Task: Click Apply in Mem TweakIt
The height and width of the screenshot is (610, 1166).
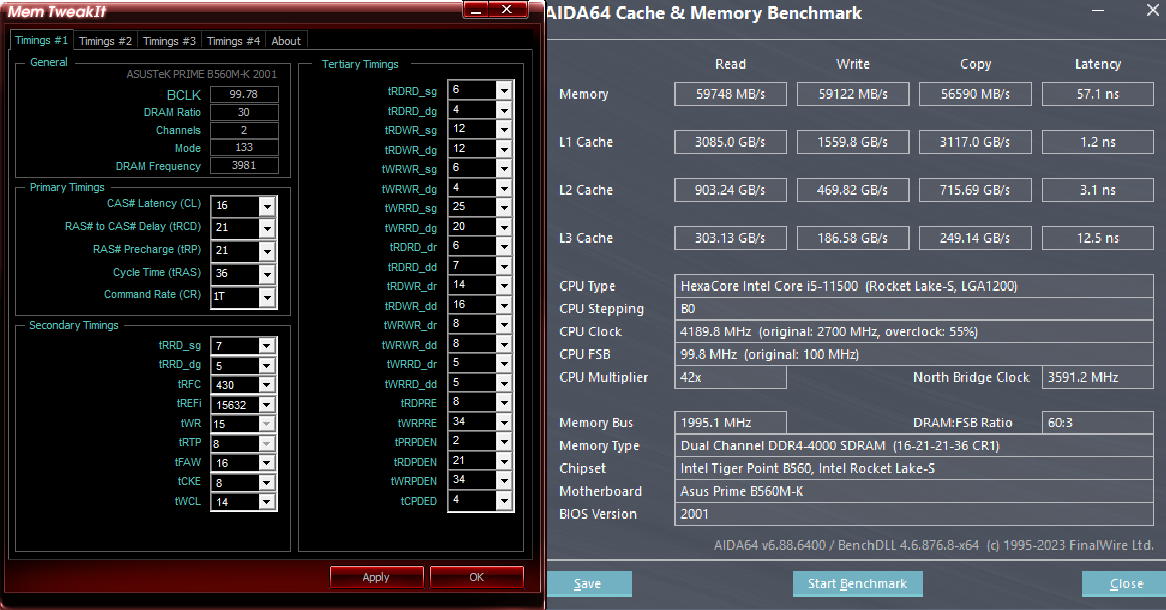Action: [x=376, y=577]
